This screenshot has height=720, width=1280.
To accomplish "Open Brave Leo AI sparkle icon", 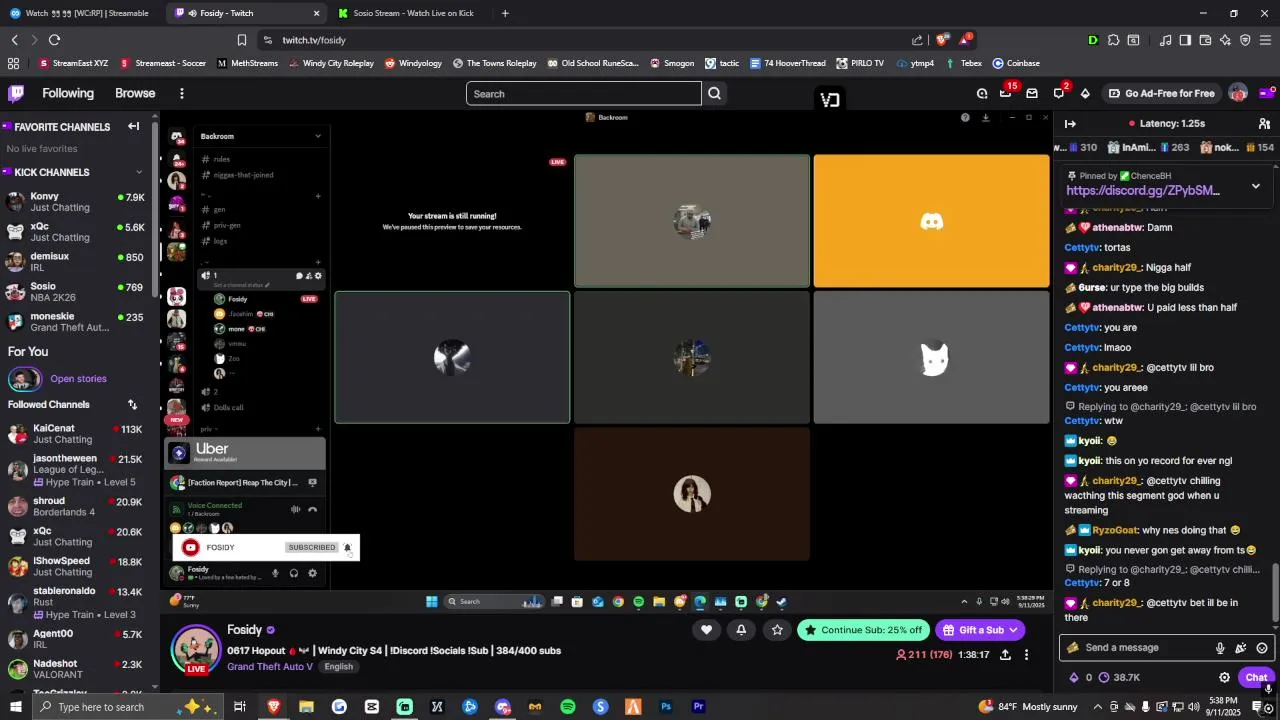I will click(x=1225, y=40).
